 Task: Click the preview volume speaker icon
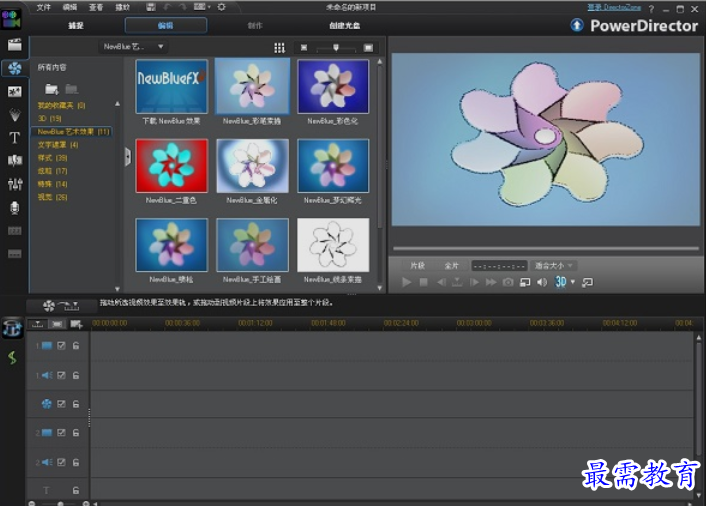pyautogui.click(x=542, y=282)
